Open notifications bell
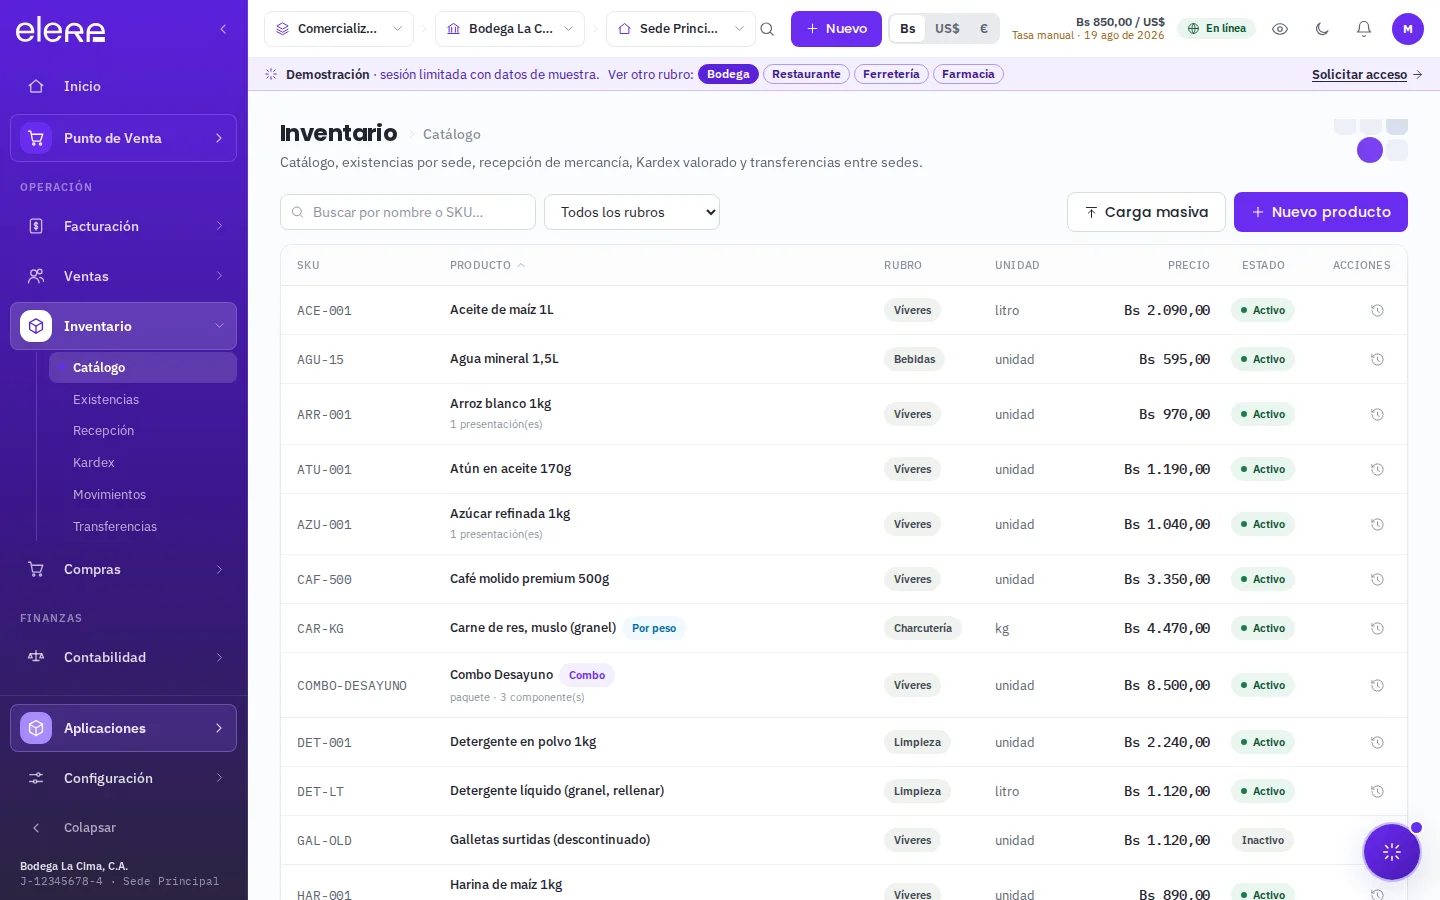The image size is (1440, 900). (1364, 29)
